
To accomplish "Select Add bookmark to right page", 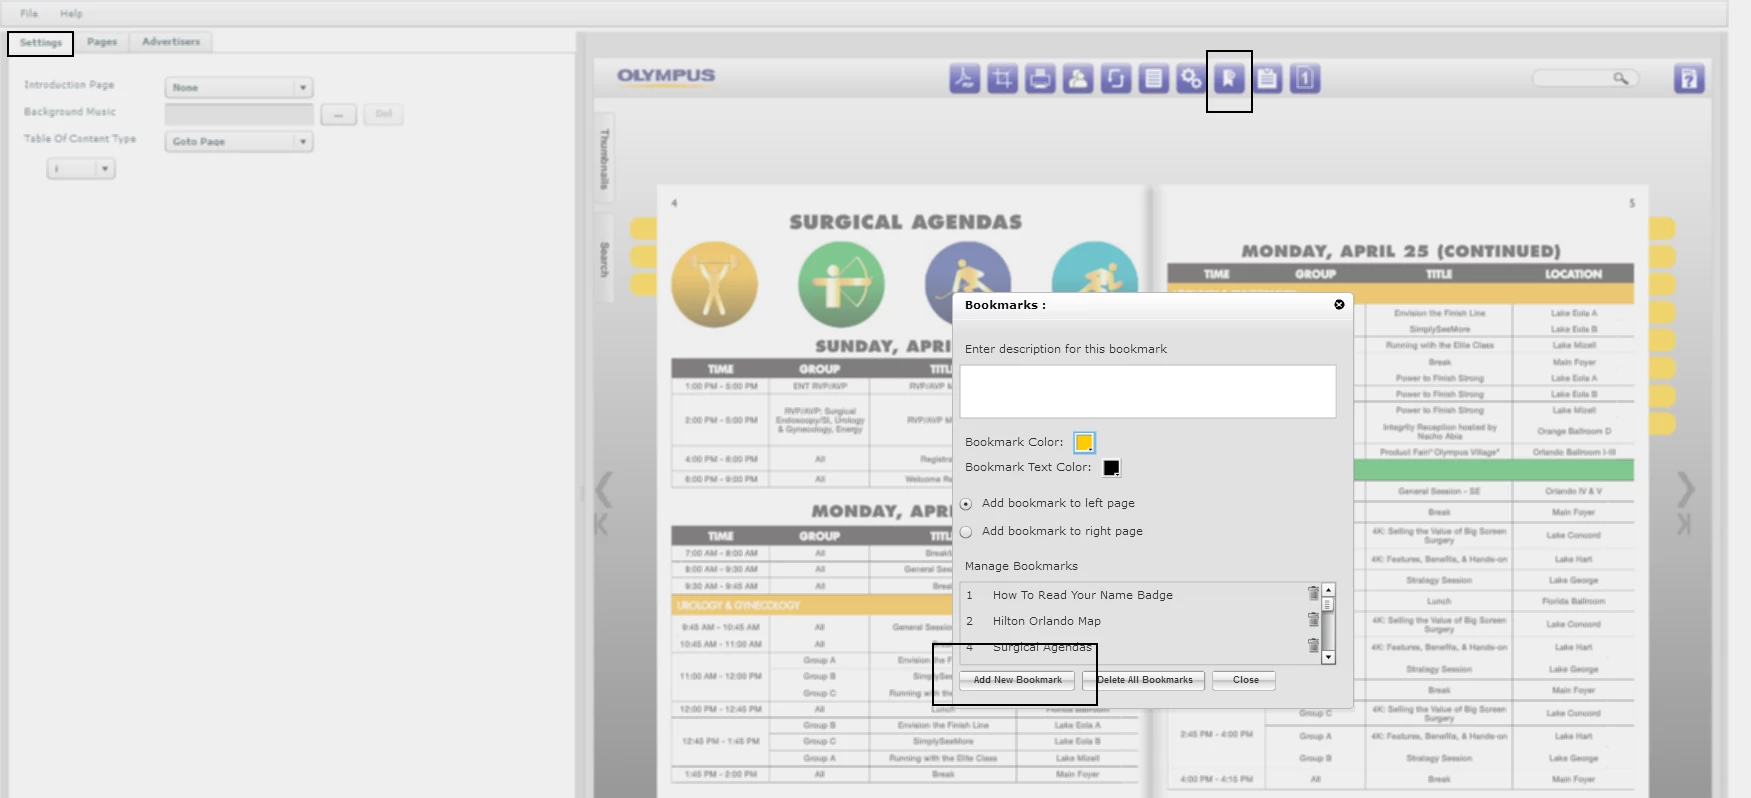I will 966,532.
